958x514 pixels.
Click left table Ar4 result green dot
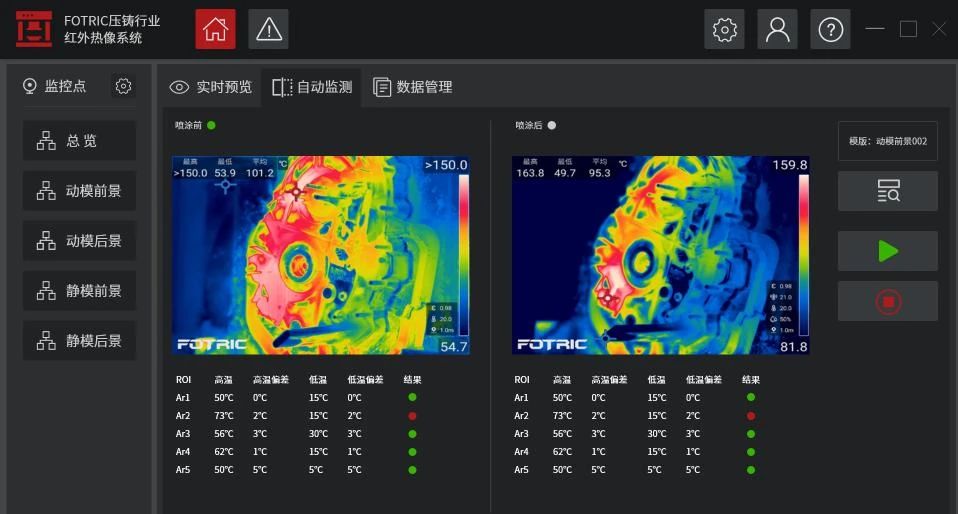pyautogui.click(x=412, y=452)
